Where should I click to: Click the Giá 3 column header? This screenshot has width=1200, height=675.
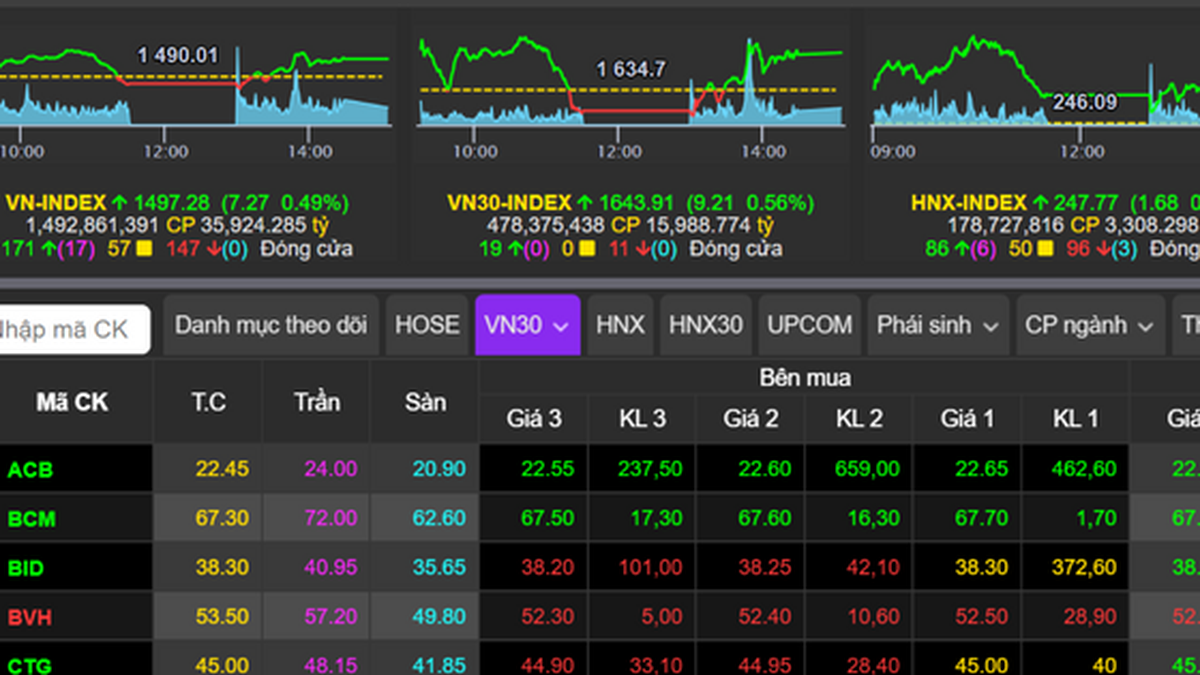tap(534, 419)
